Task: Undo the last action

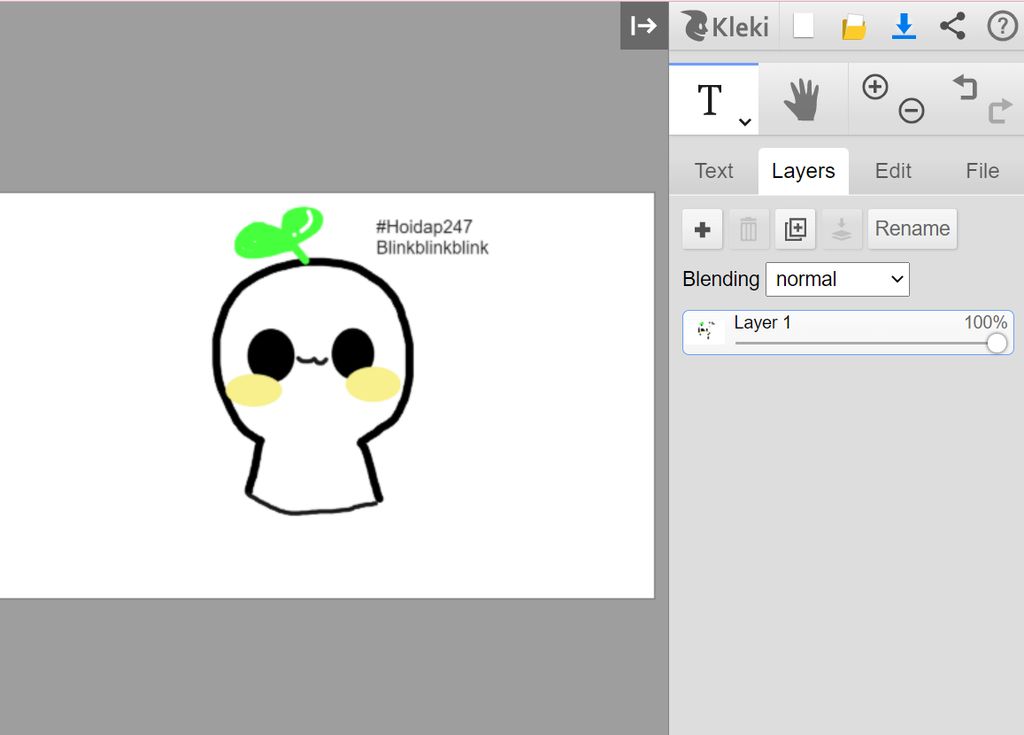Action: pos(965,87)
